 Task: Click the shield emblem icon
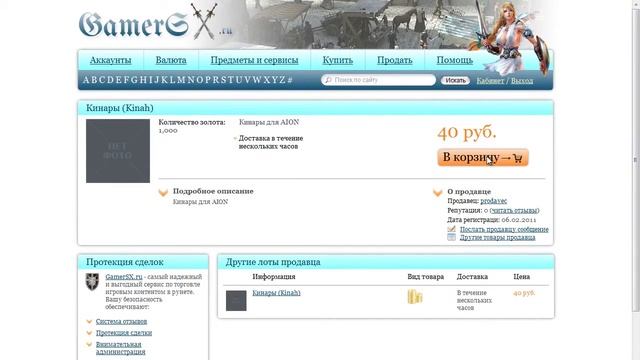92,282
